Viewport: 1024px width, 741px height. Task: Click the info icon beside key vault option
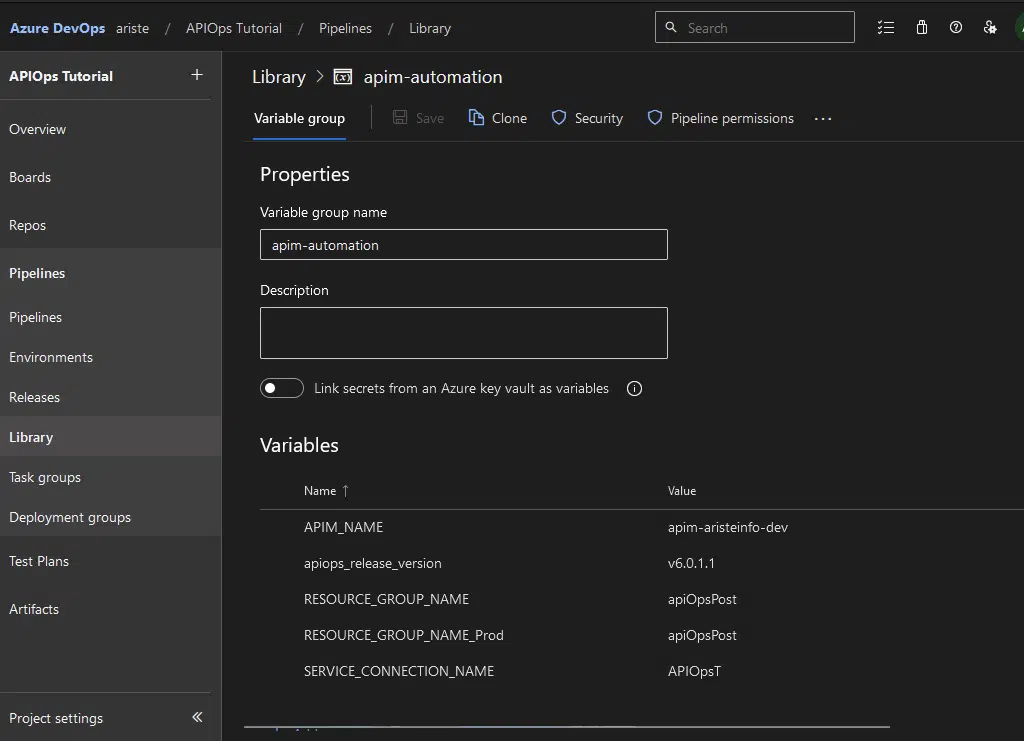point(634,388)
